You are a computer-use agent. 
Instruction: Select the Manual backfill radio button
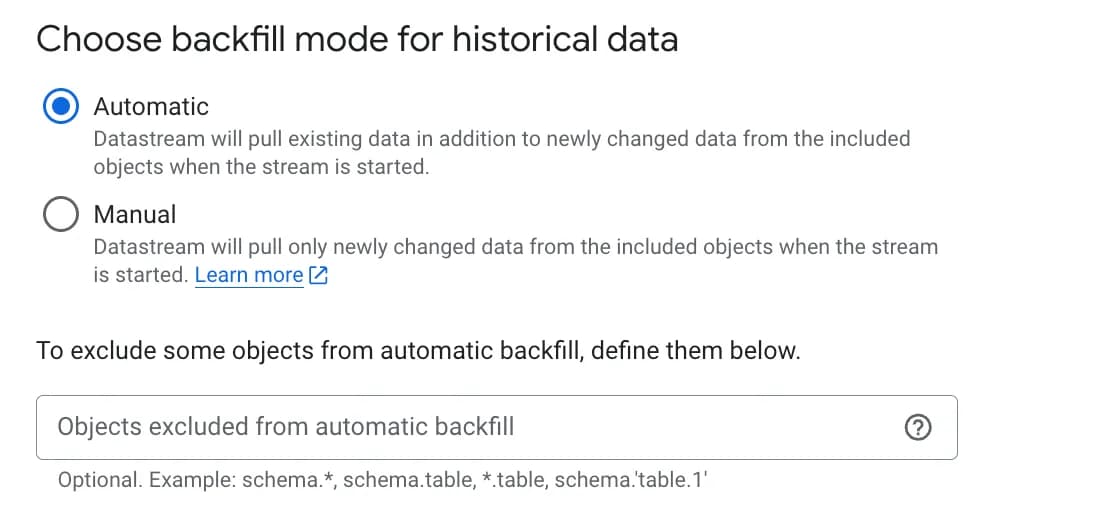pos(61,214)
